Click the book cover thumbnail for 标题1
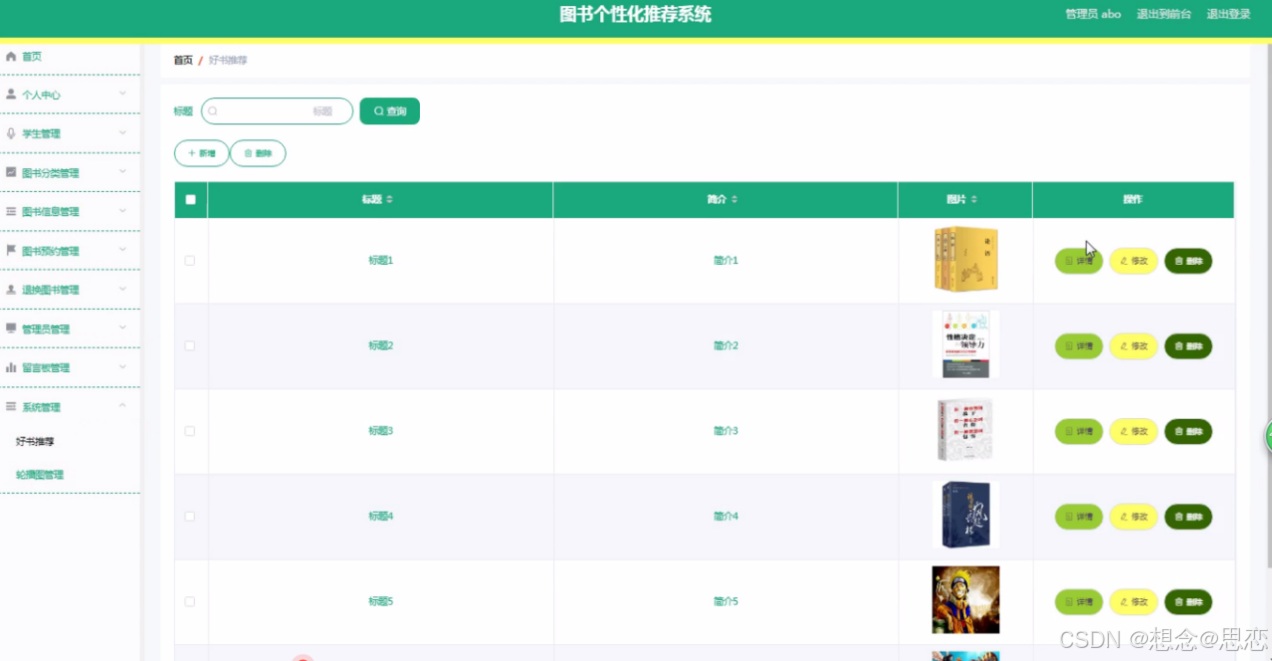 point(966,260)
